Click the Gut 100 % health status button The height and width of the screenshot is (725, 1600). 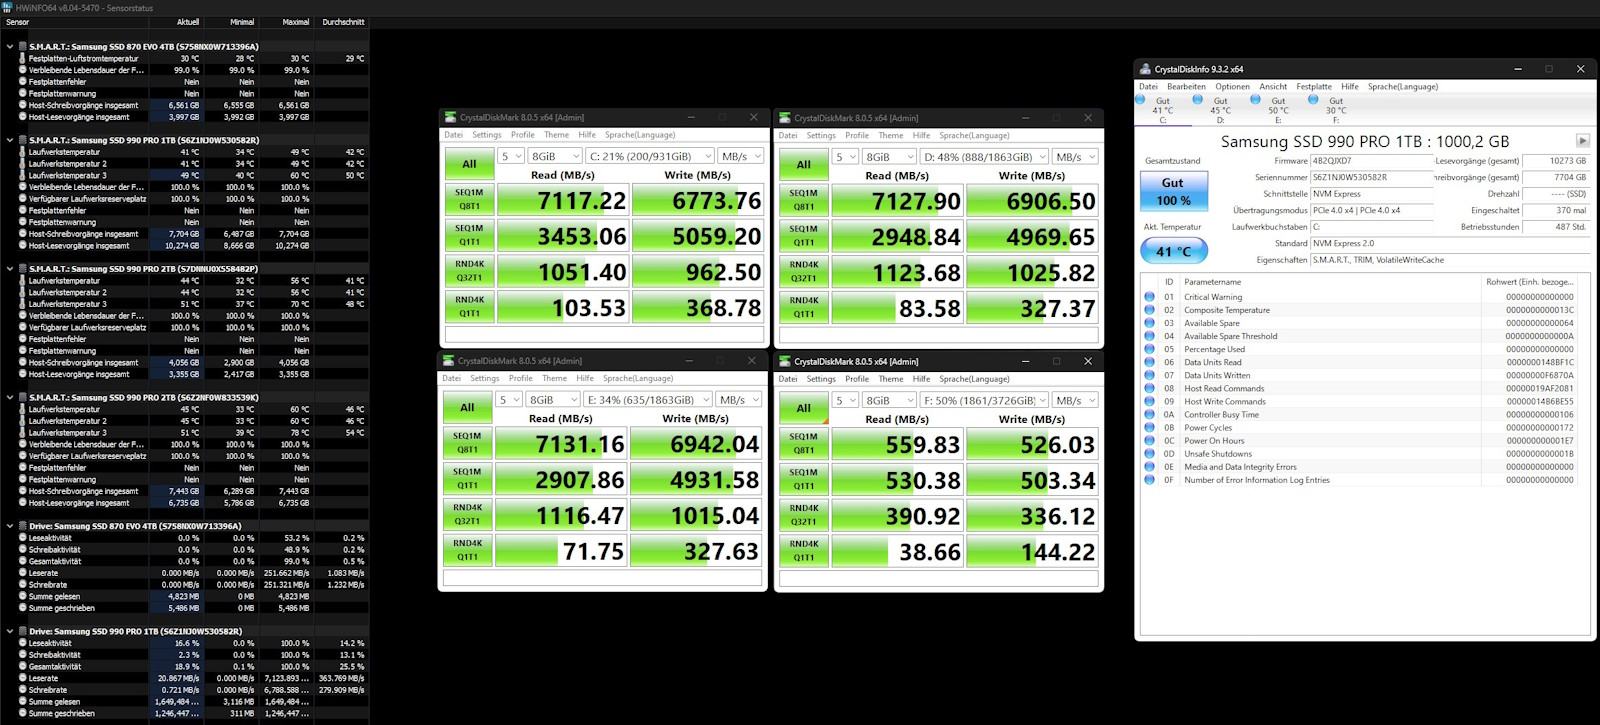1174,191
